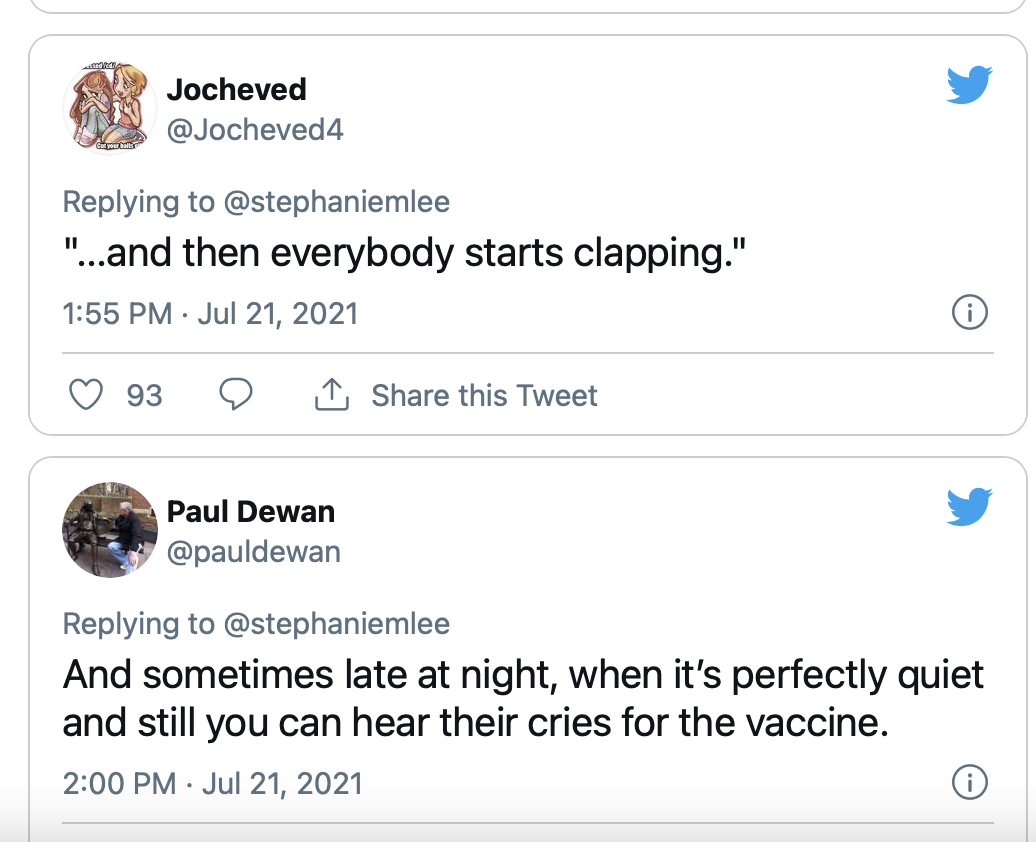
Task: Click the Twitter bird icon on Jocheved's tweet
Action: tap(969, 85)
